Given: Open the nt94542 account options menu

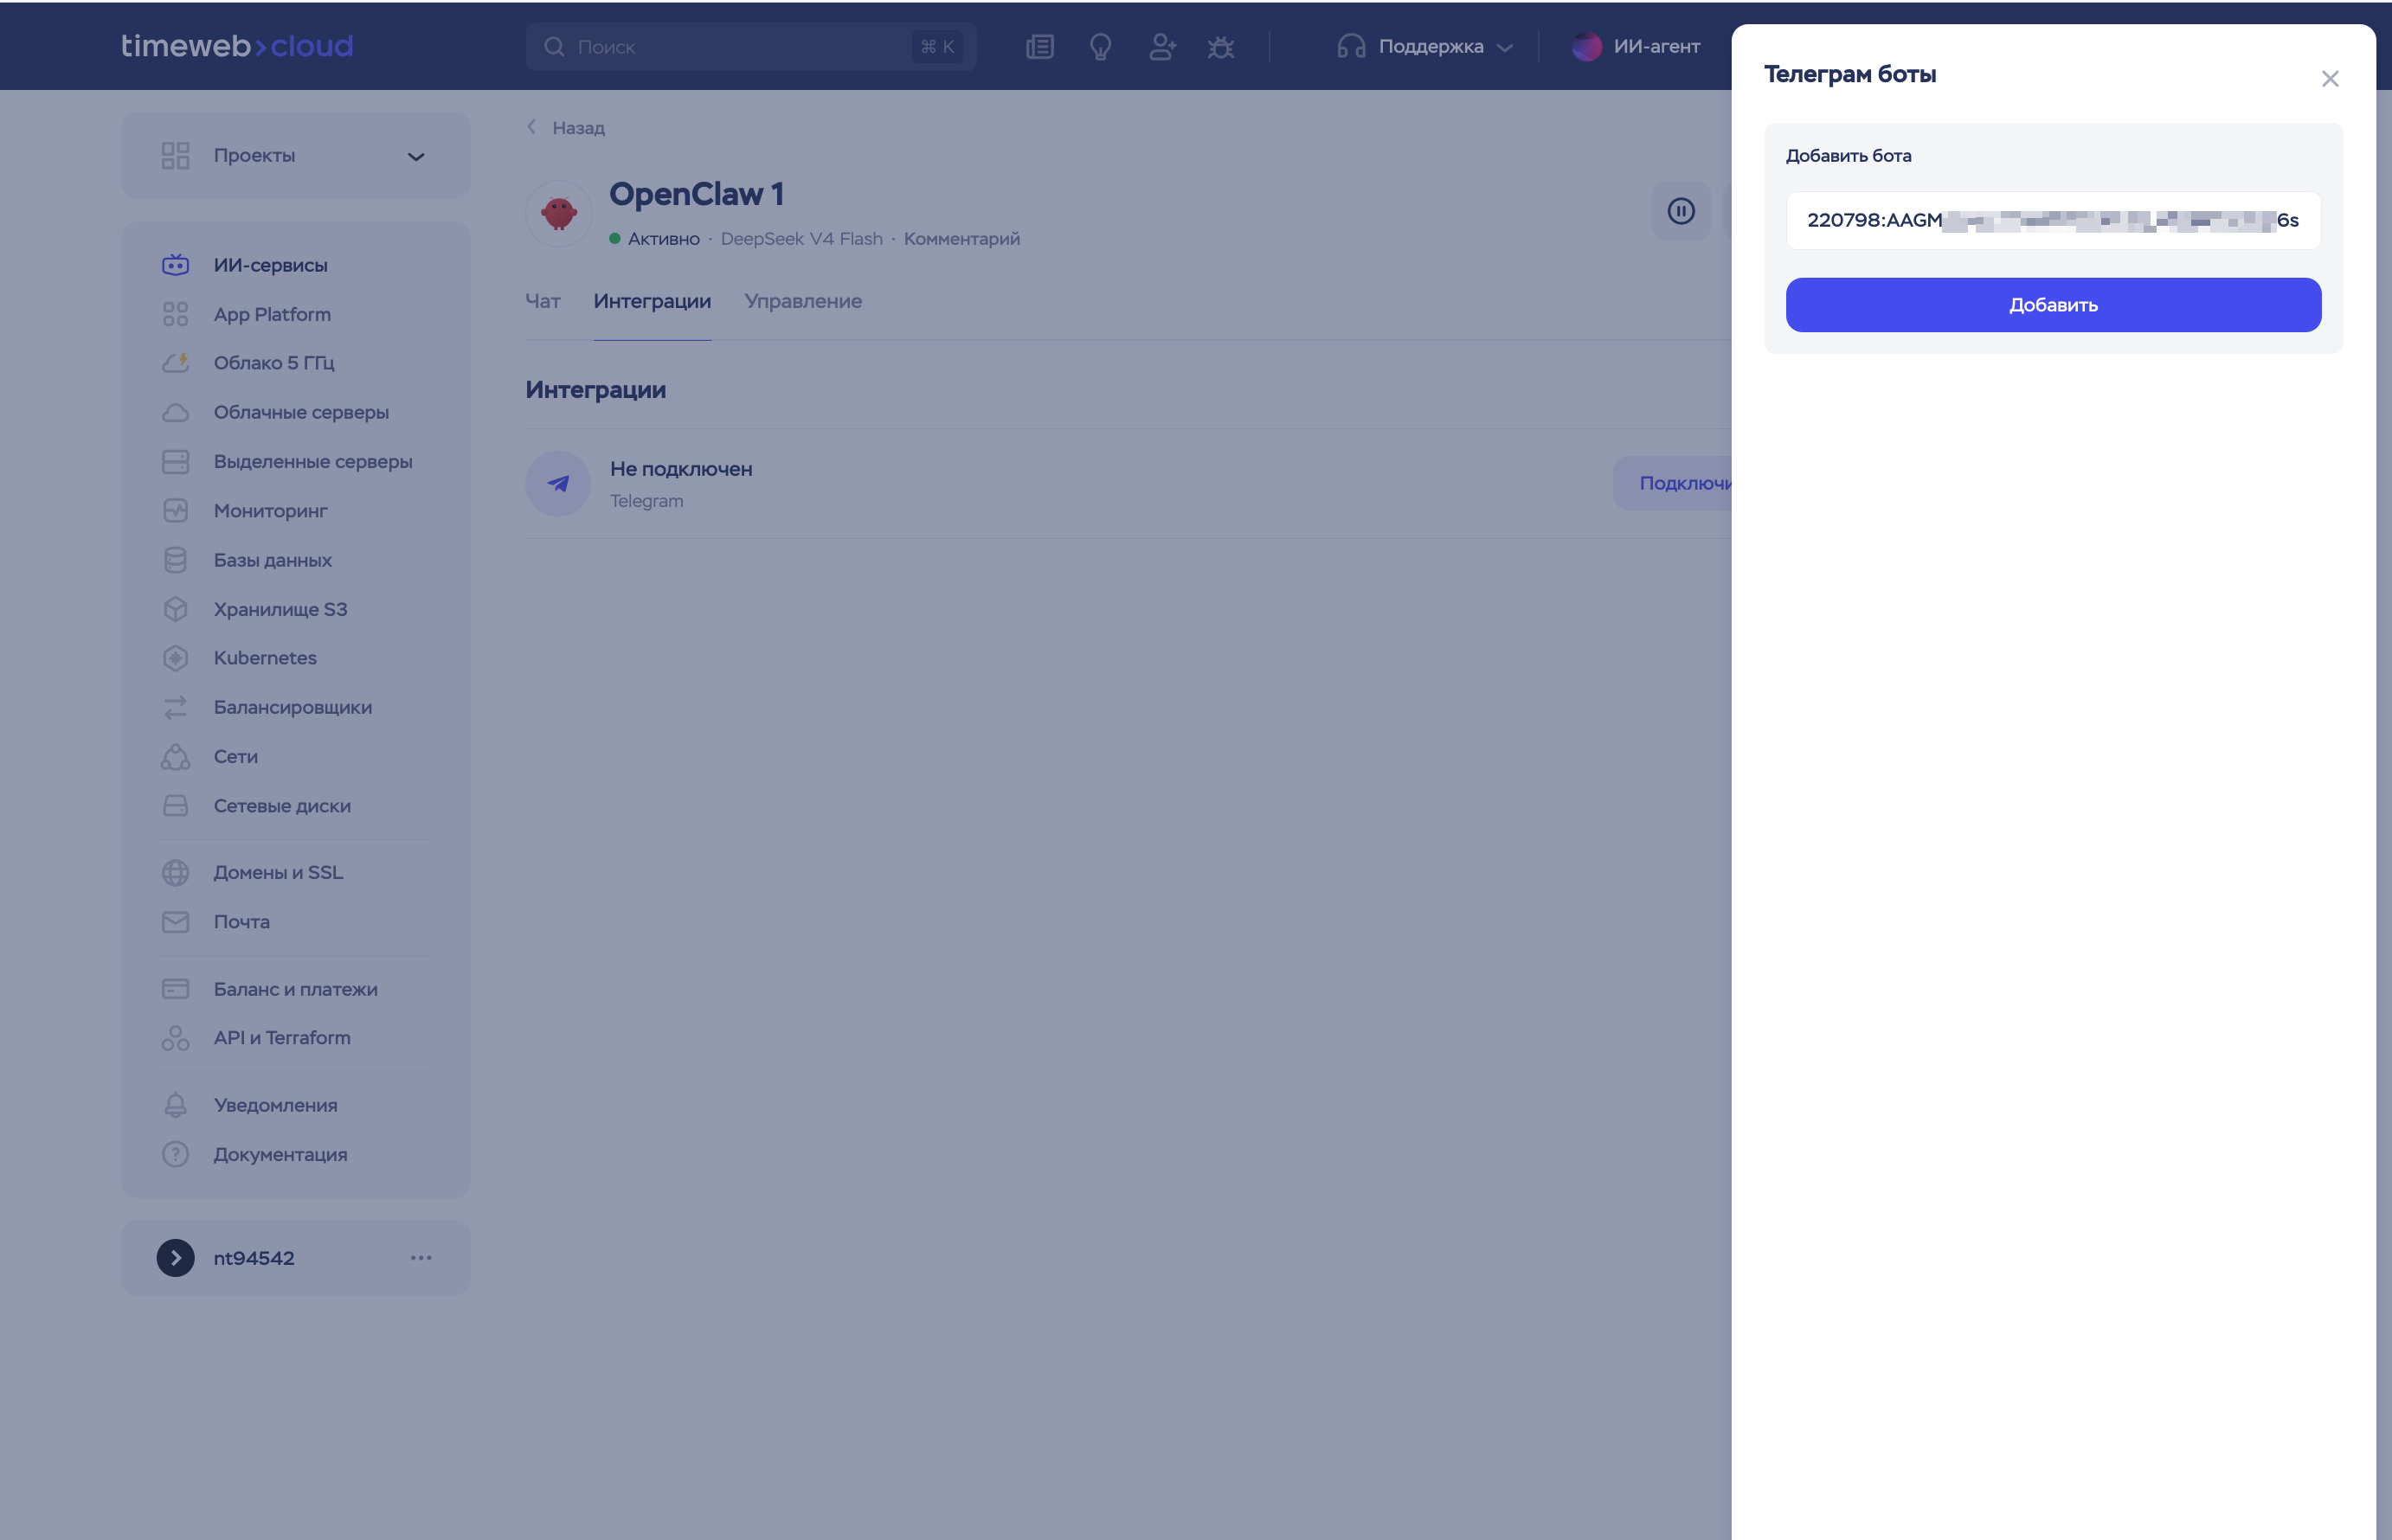Looking at the screenshot, I should pyautogui.click(x=421, y=1258).
